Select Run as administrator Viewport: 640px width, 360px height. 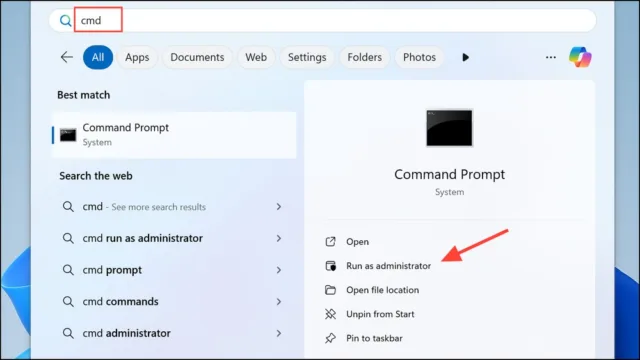point(388,266)
